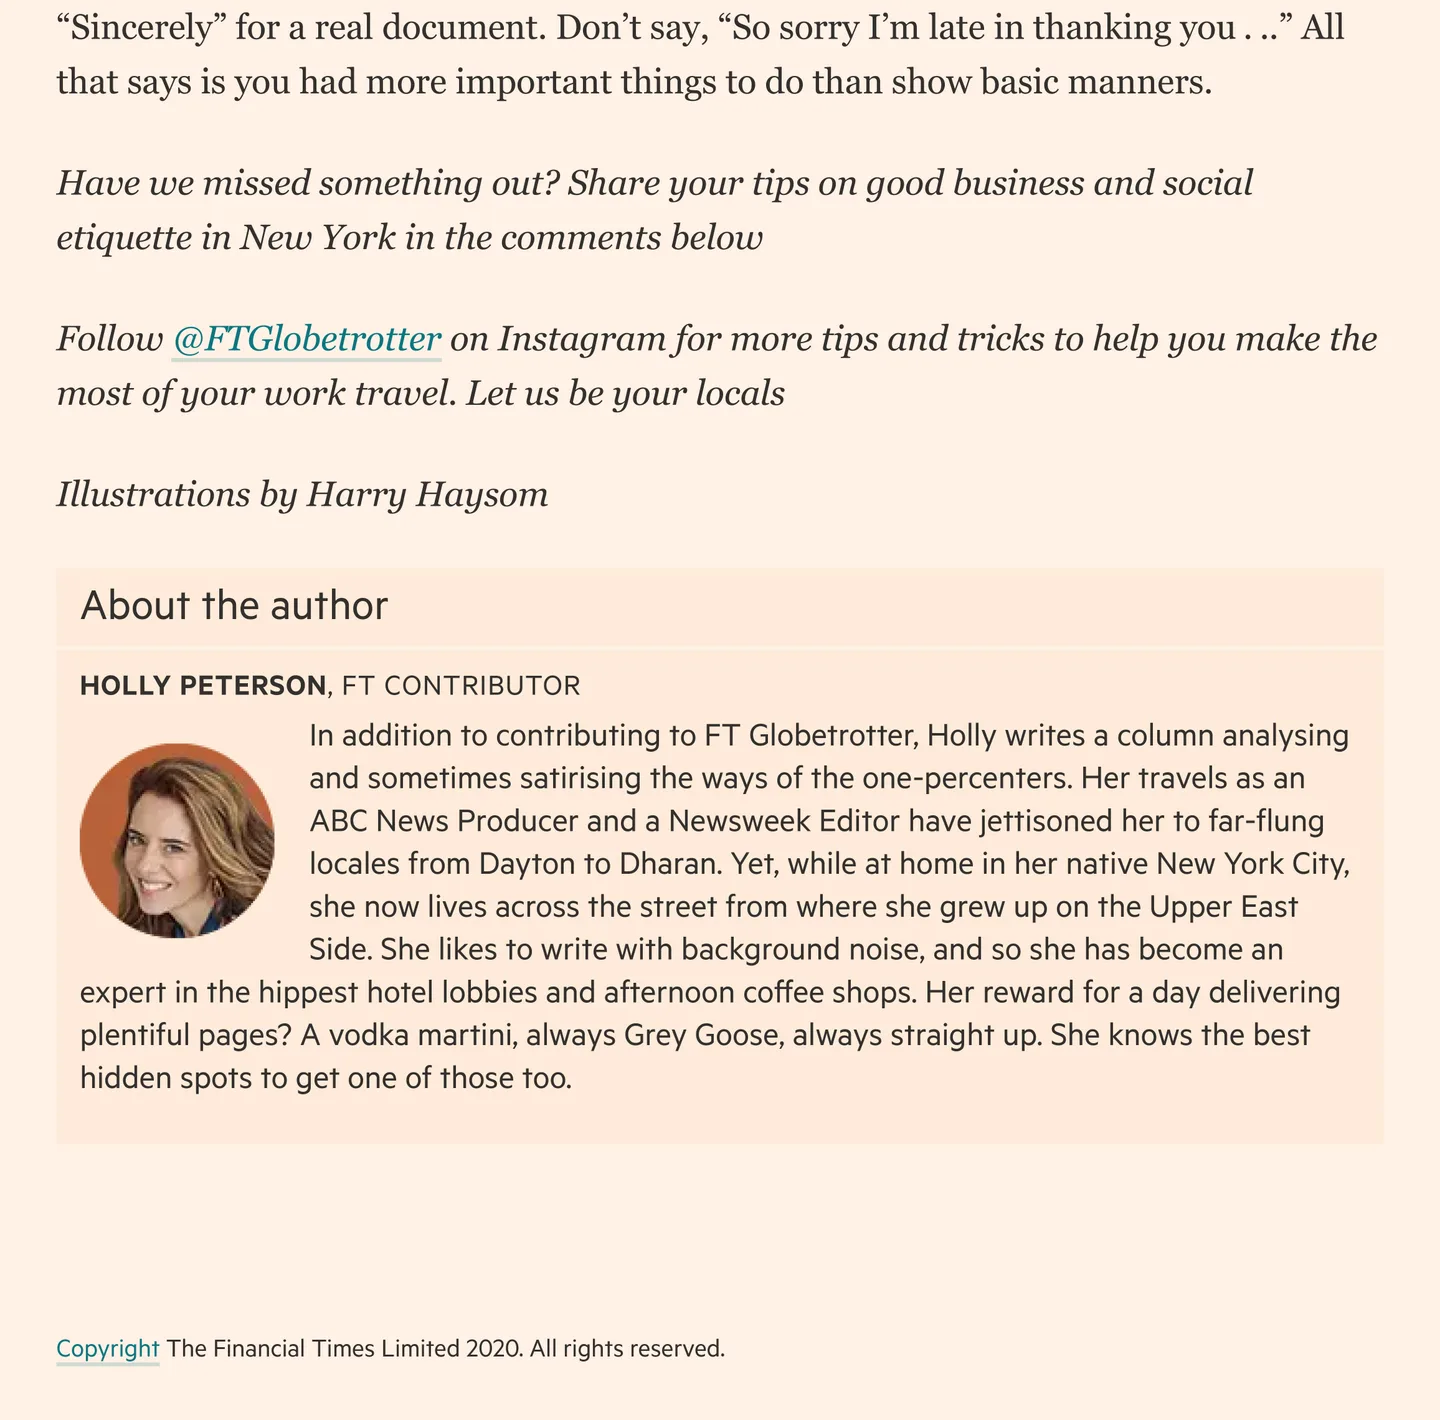Click Holly Peterson's circular author photo
The height and width of the screenshot is (1420, 1440).
pyautogui.click(x=177, y=840)
